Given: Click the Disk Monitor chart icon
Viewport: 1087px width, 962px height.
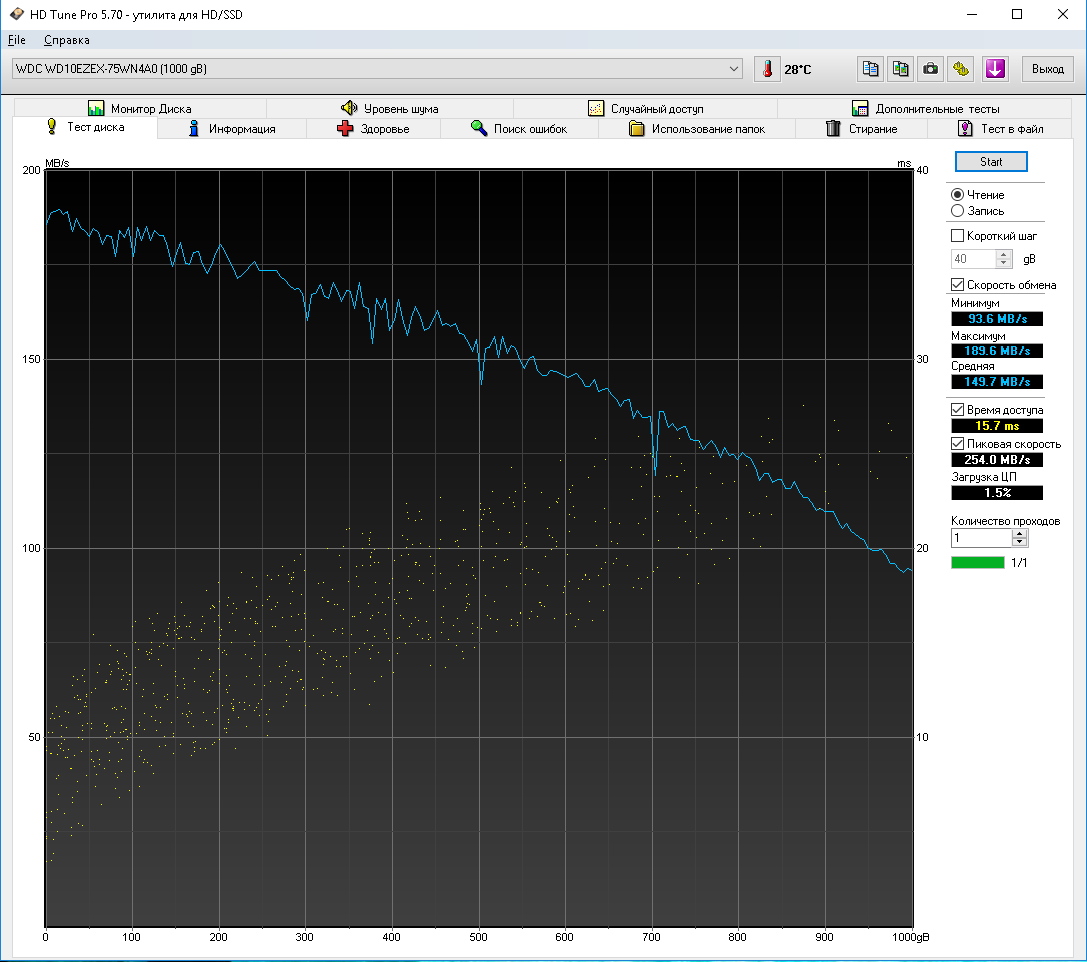Looking at the screenshot, I should (96, 108).
